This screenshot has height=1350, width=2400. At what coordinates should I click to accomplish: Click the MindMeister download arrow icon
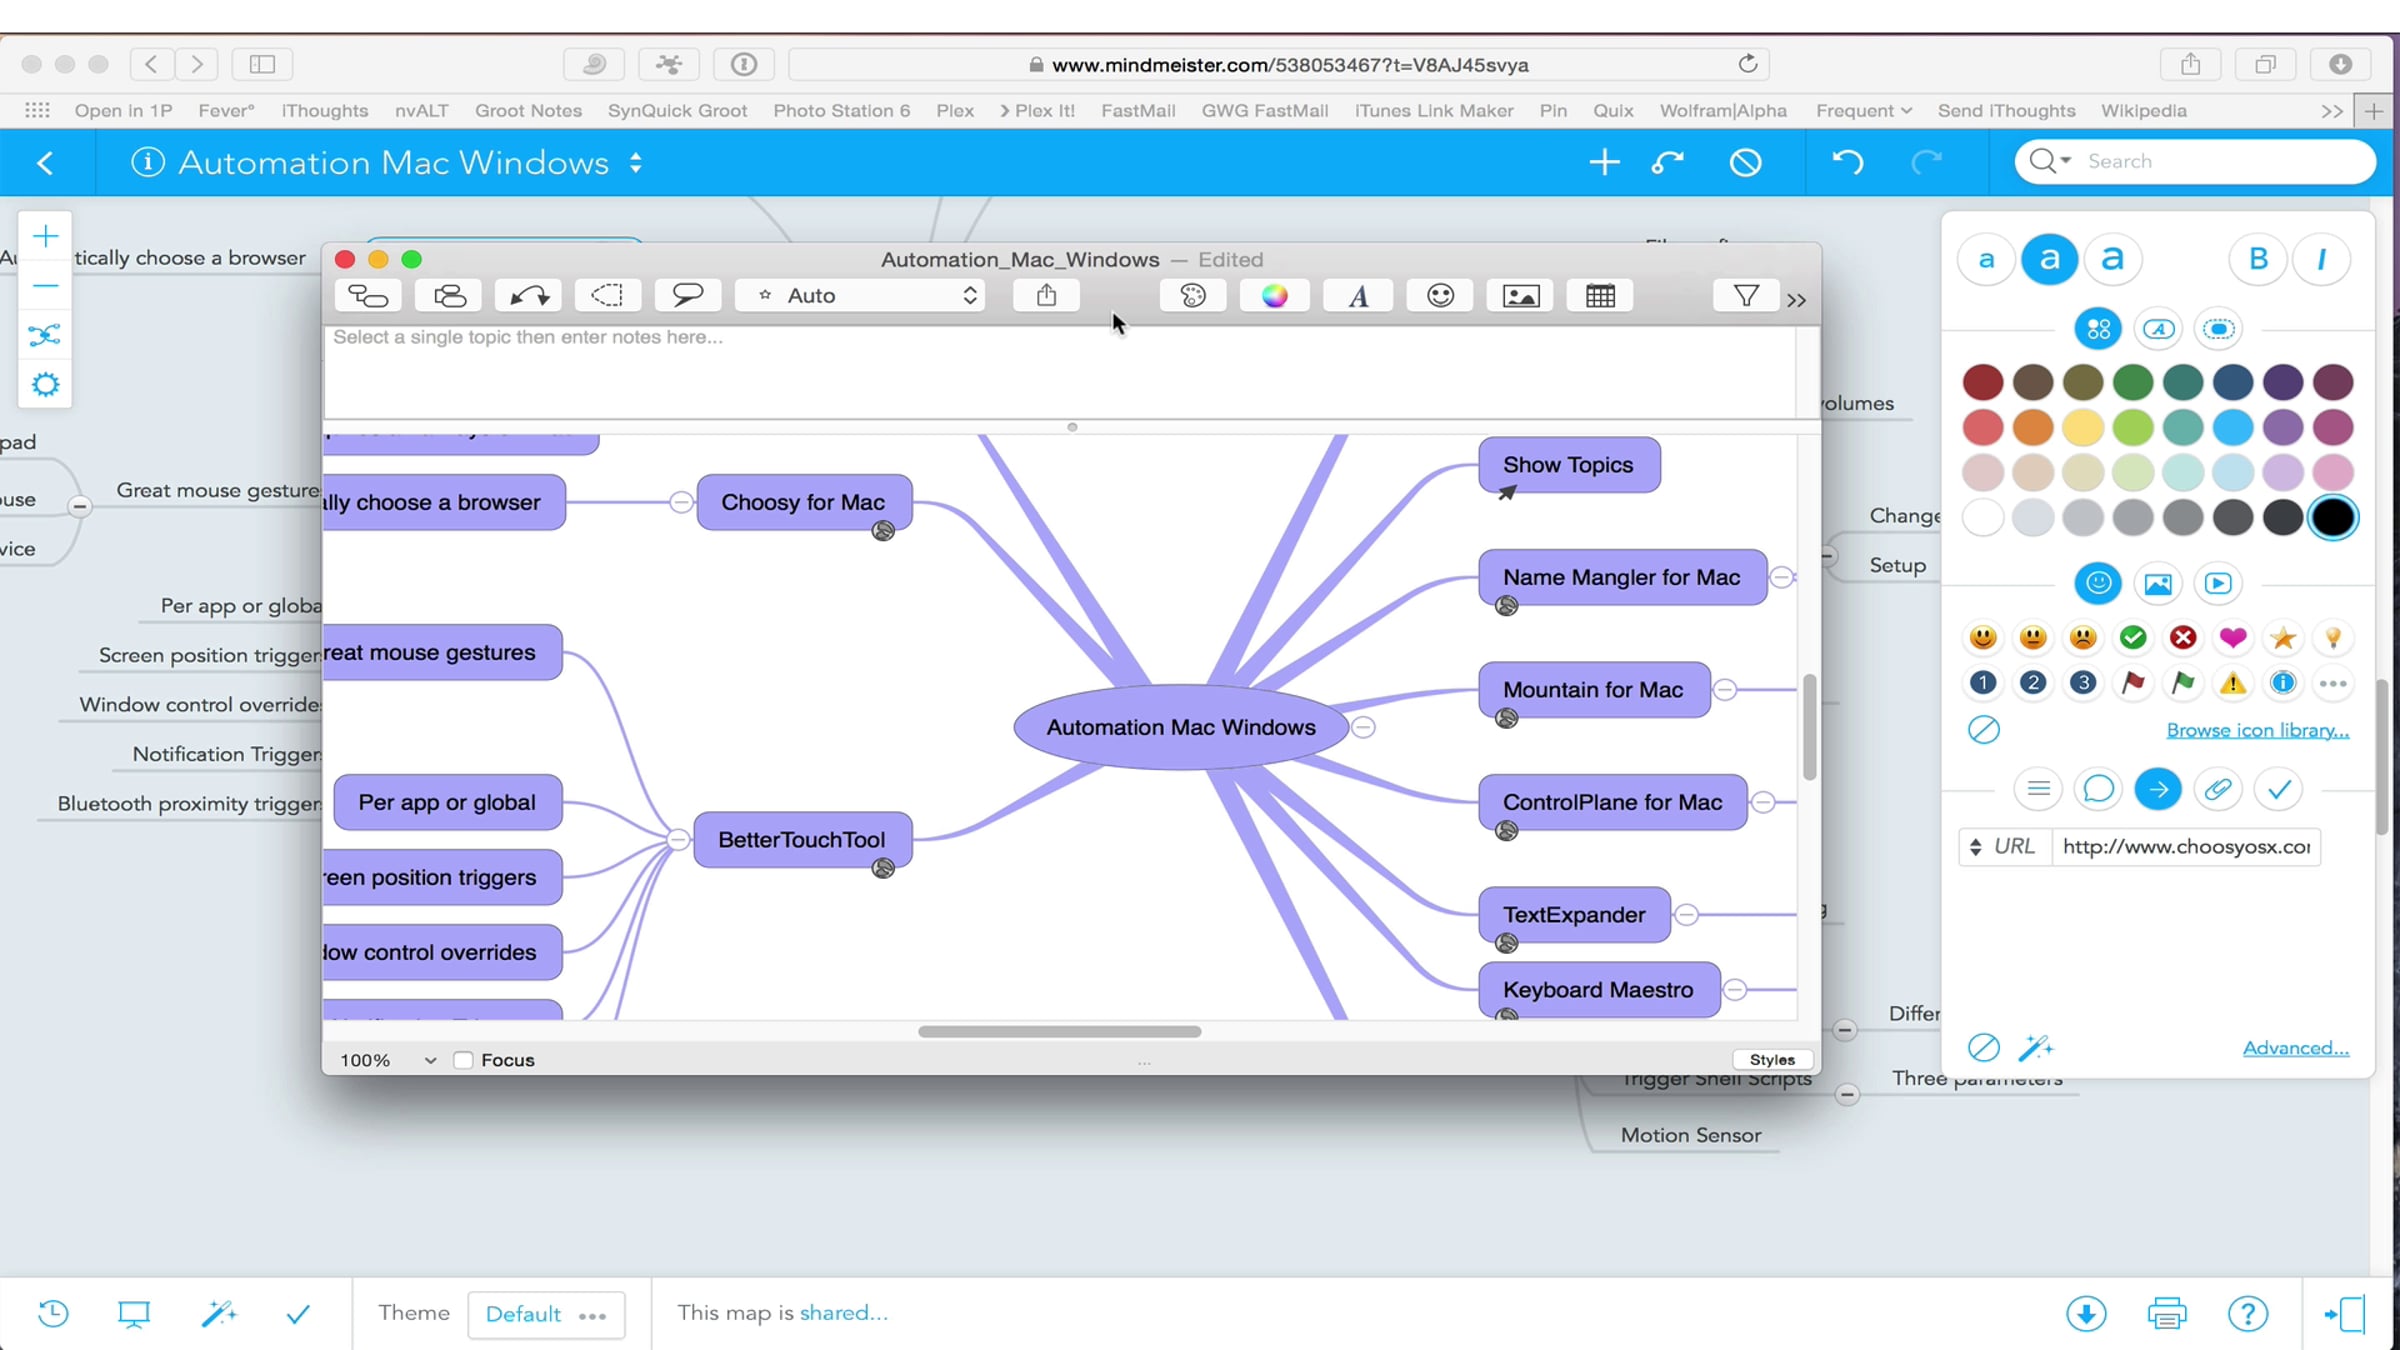[2086, 1313]
